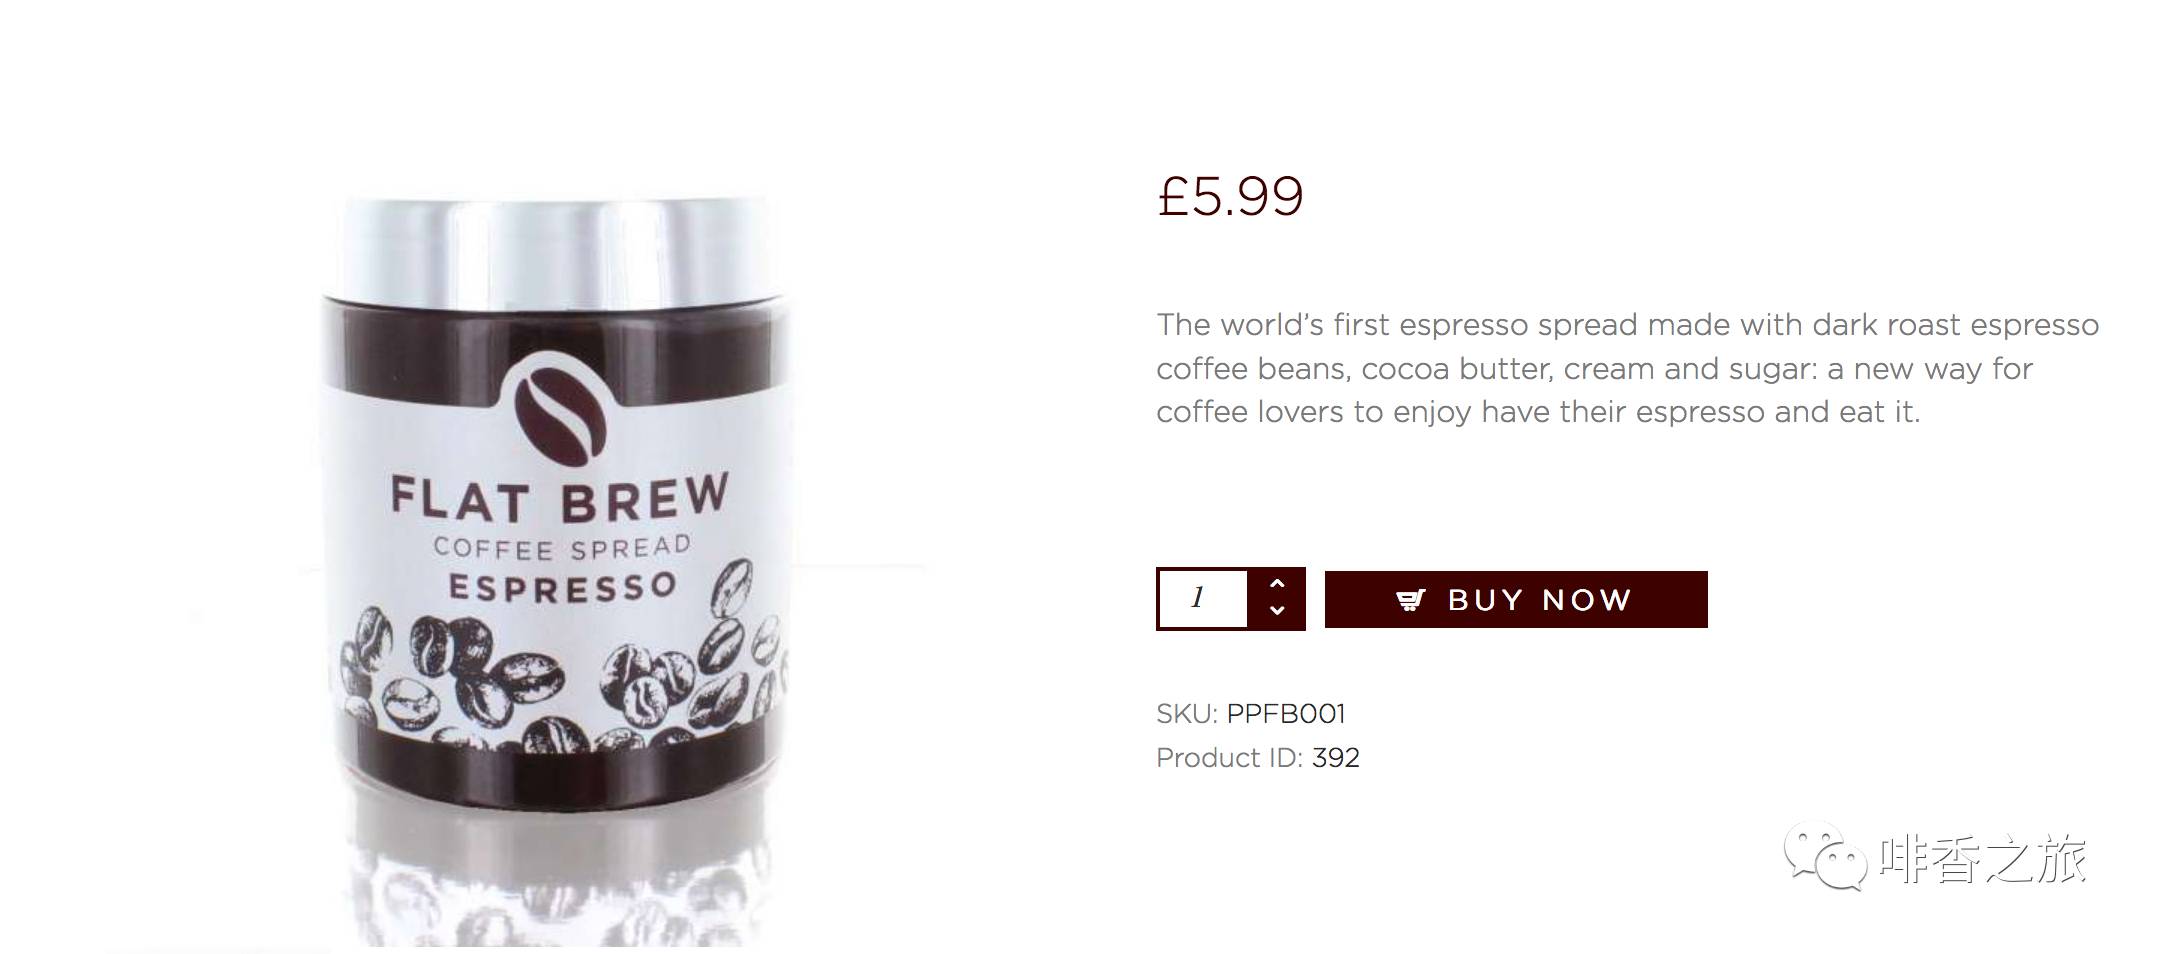Click the coffee bean logo on the jar

point(560,412)
